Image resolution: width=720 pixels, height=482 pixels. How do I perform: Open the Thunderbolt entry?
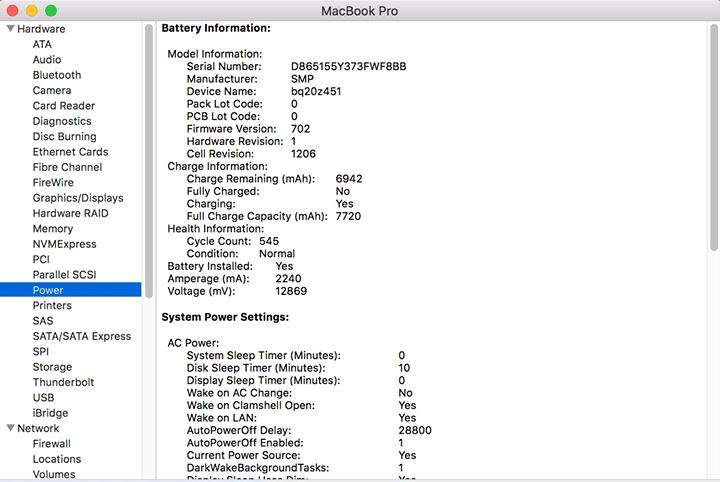[63, 382]
